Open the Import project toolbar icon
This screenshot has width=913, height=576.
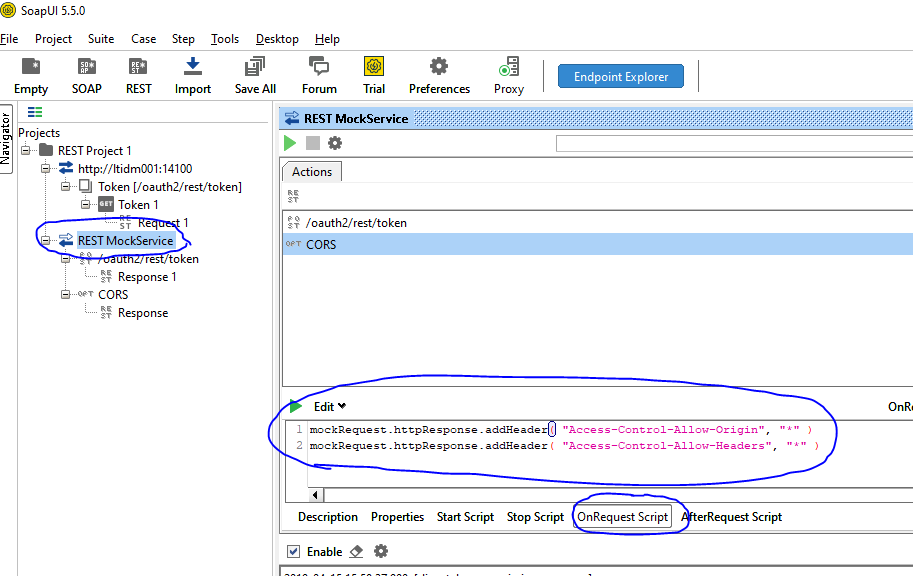pos(192,74)
